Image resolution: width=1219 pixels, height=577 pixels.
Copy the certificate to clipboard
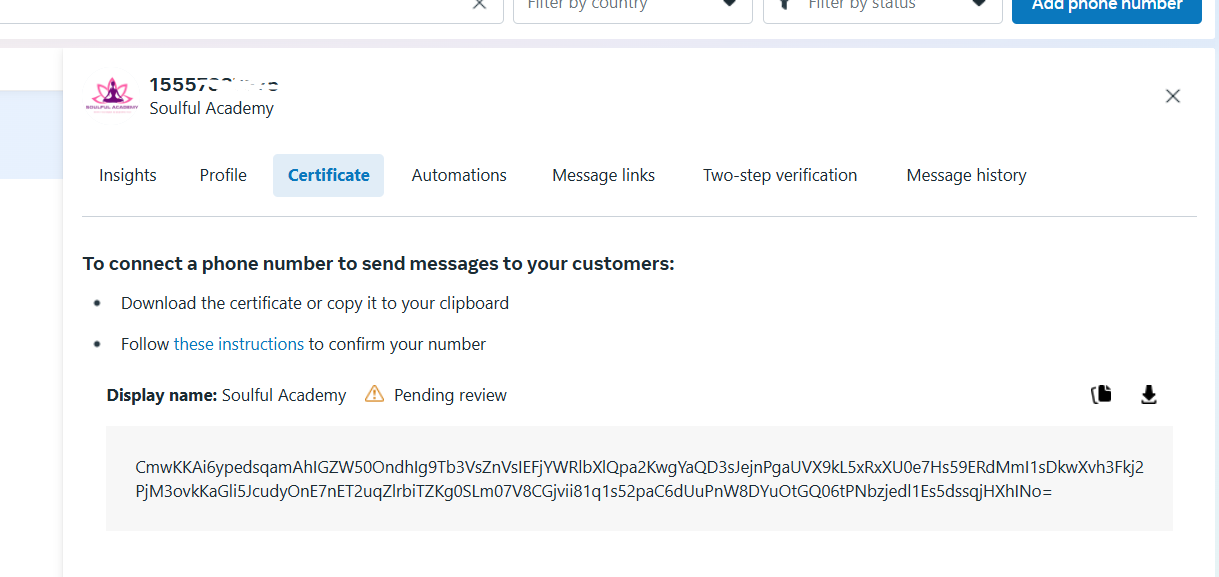[x=1101, y=394]
